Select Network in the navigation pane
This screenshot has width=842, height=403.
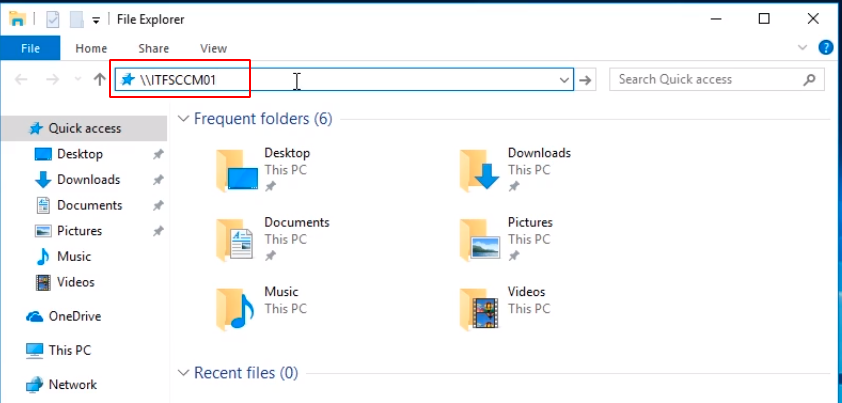(x=72, y=385)
